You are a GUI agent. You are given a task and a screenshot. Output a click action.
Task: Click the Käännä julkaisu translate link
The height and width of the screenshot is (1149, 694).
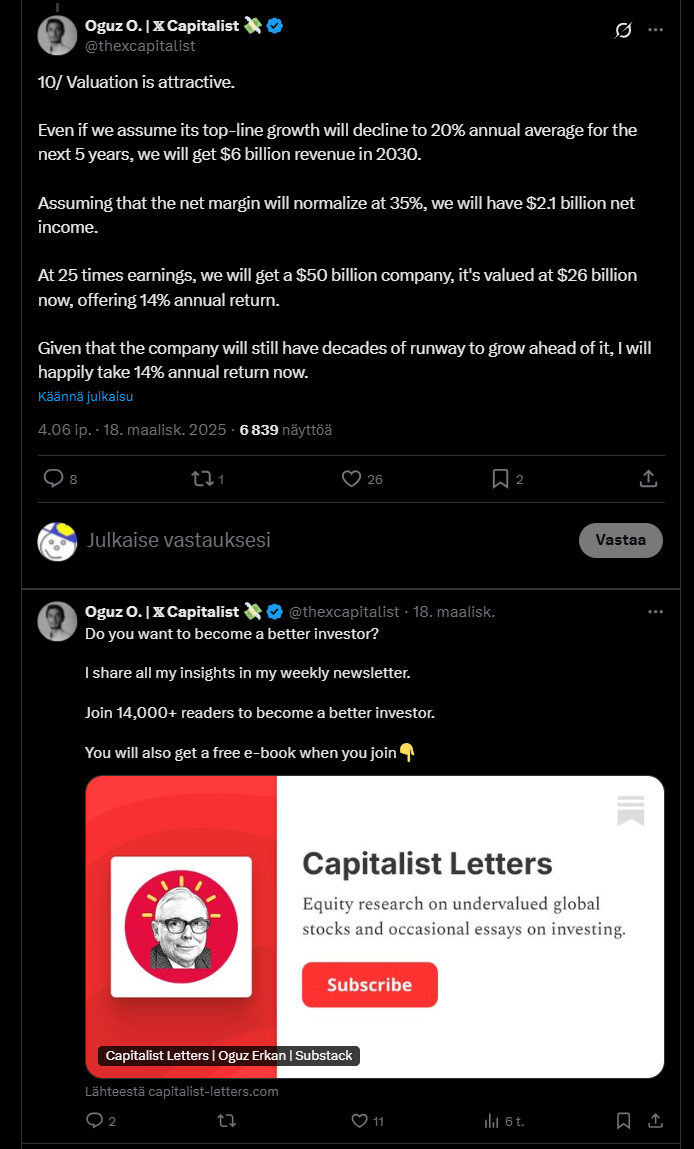click(85, 396)
